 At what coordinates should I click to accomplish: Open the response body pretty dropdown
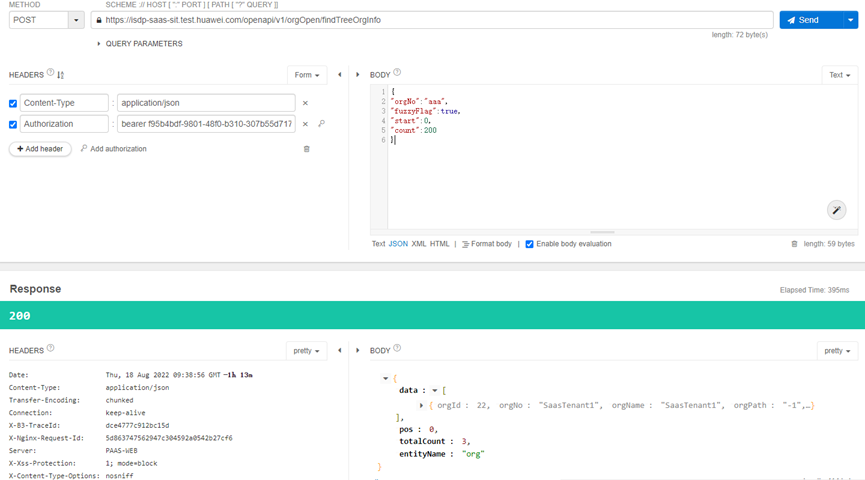837,351
